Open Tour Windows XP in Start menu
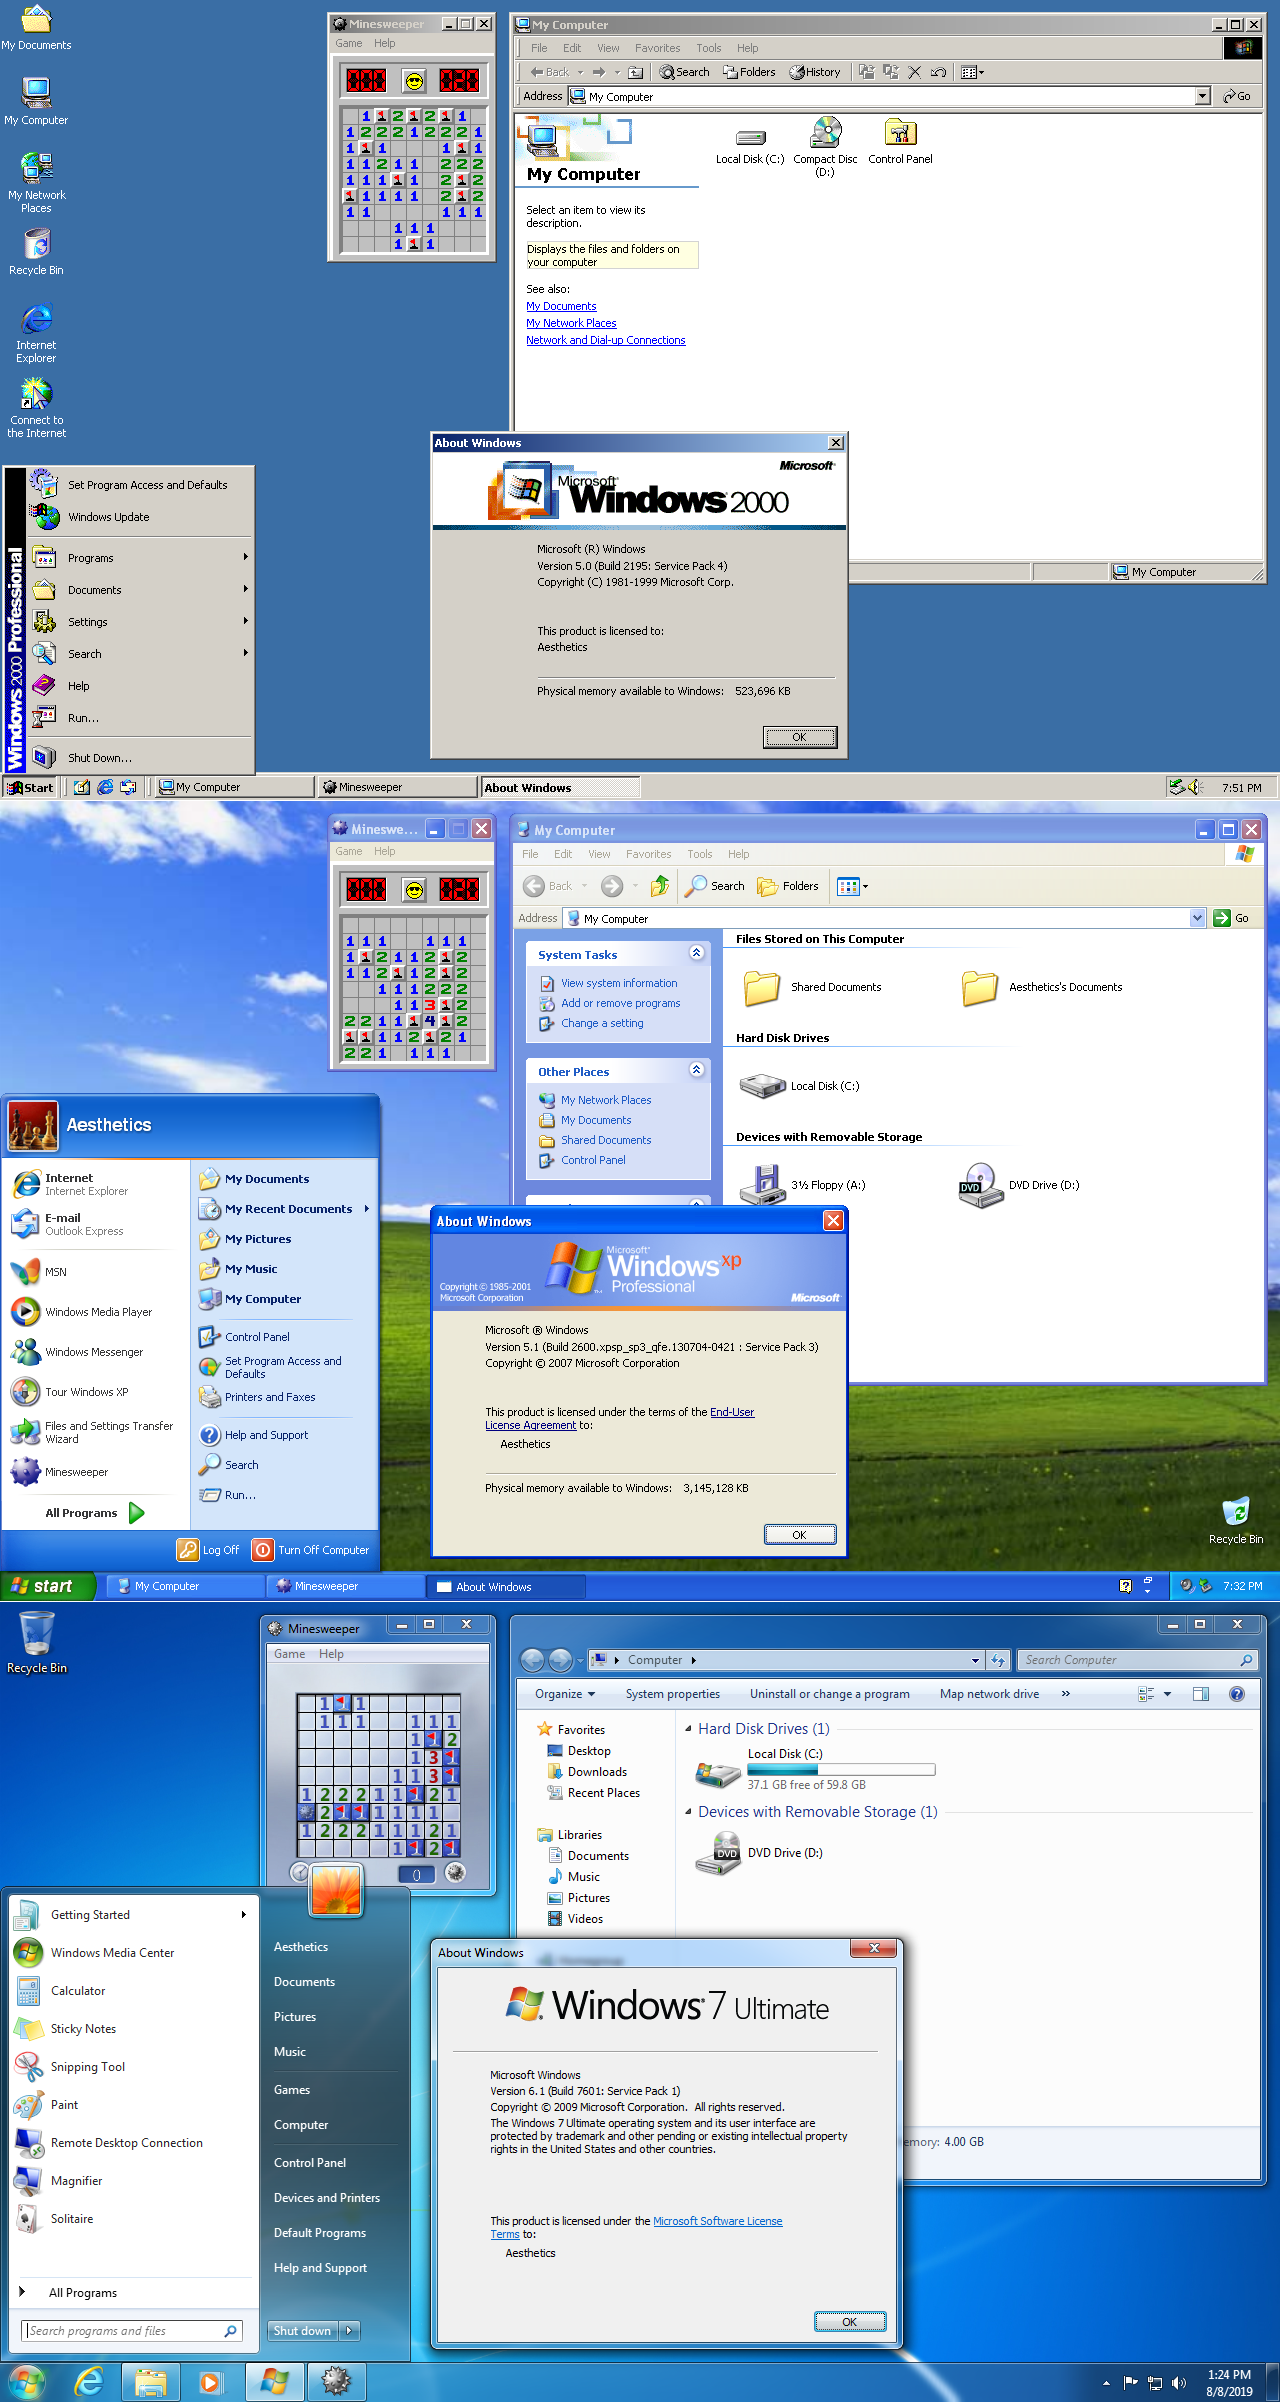Screen dimensions: 1280x2402 (97, 1392)
